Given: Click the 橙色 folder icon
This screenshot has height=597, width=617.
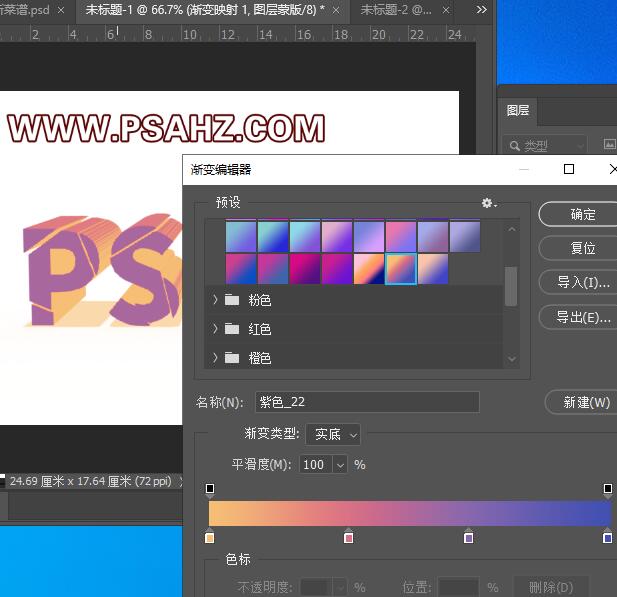Looking at the screenshot, I should (x=232, y=358).
